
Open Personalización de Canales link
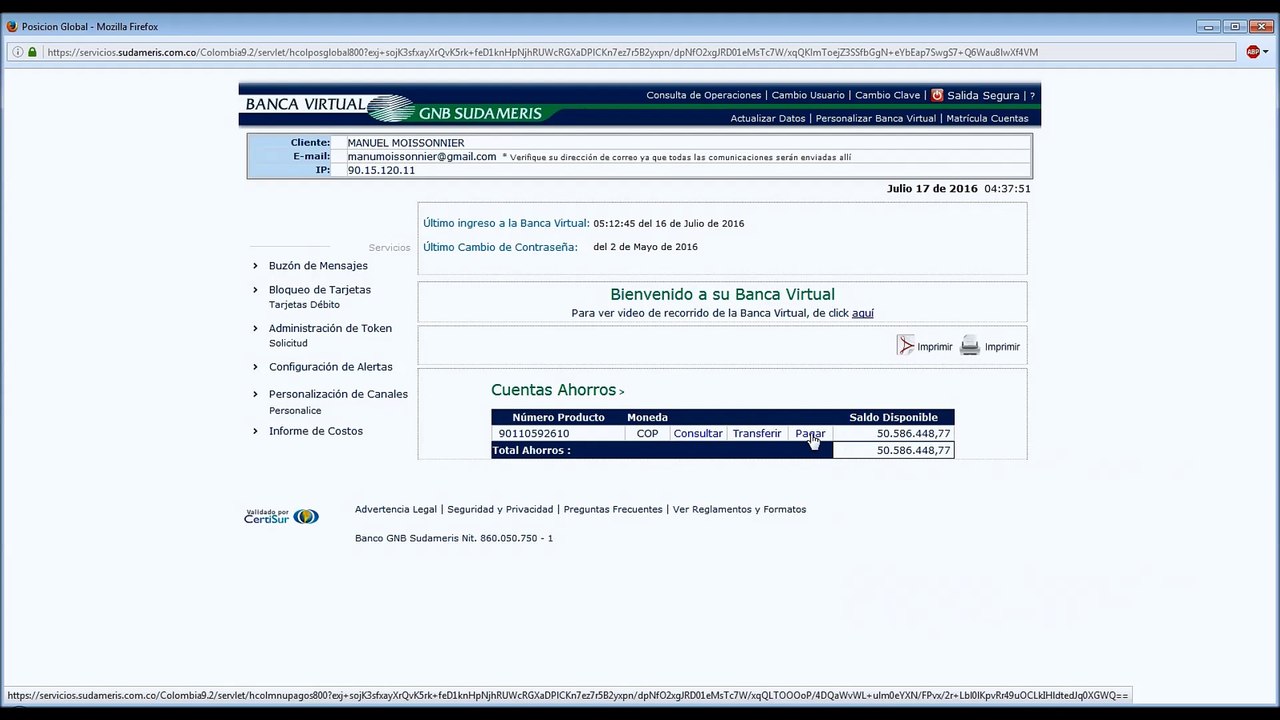point(338,394)
